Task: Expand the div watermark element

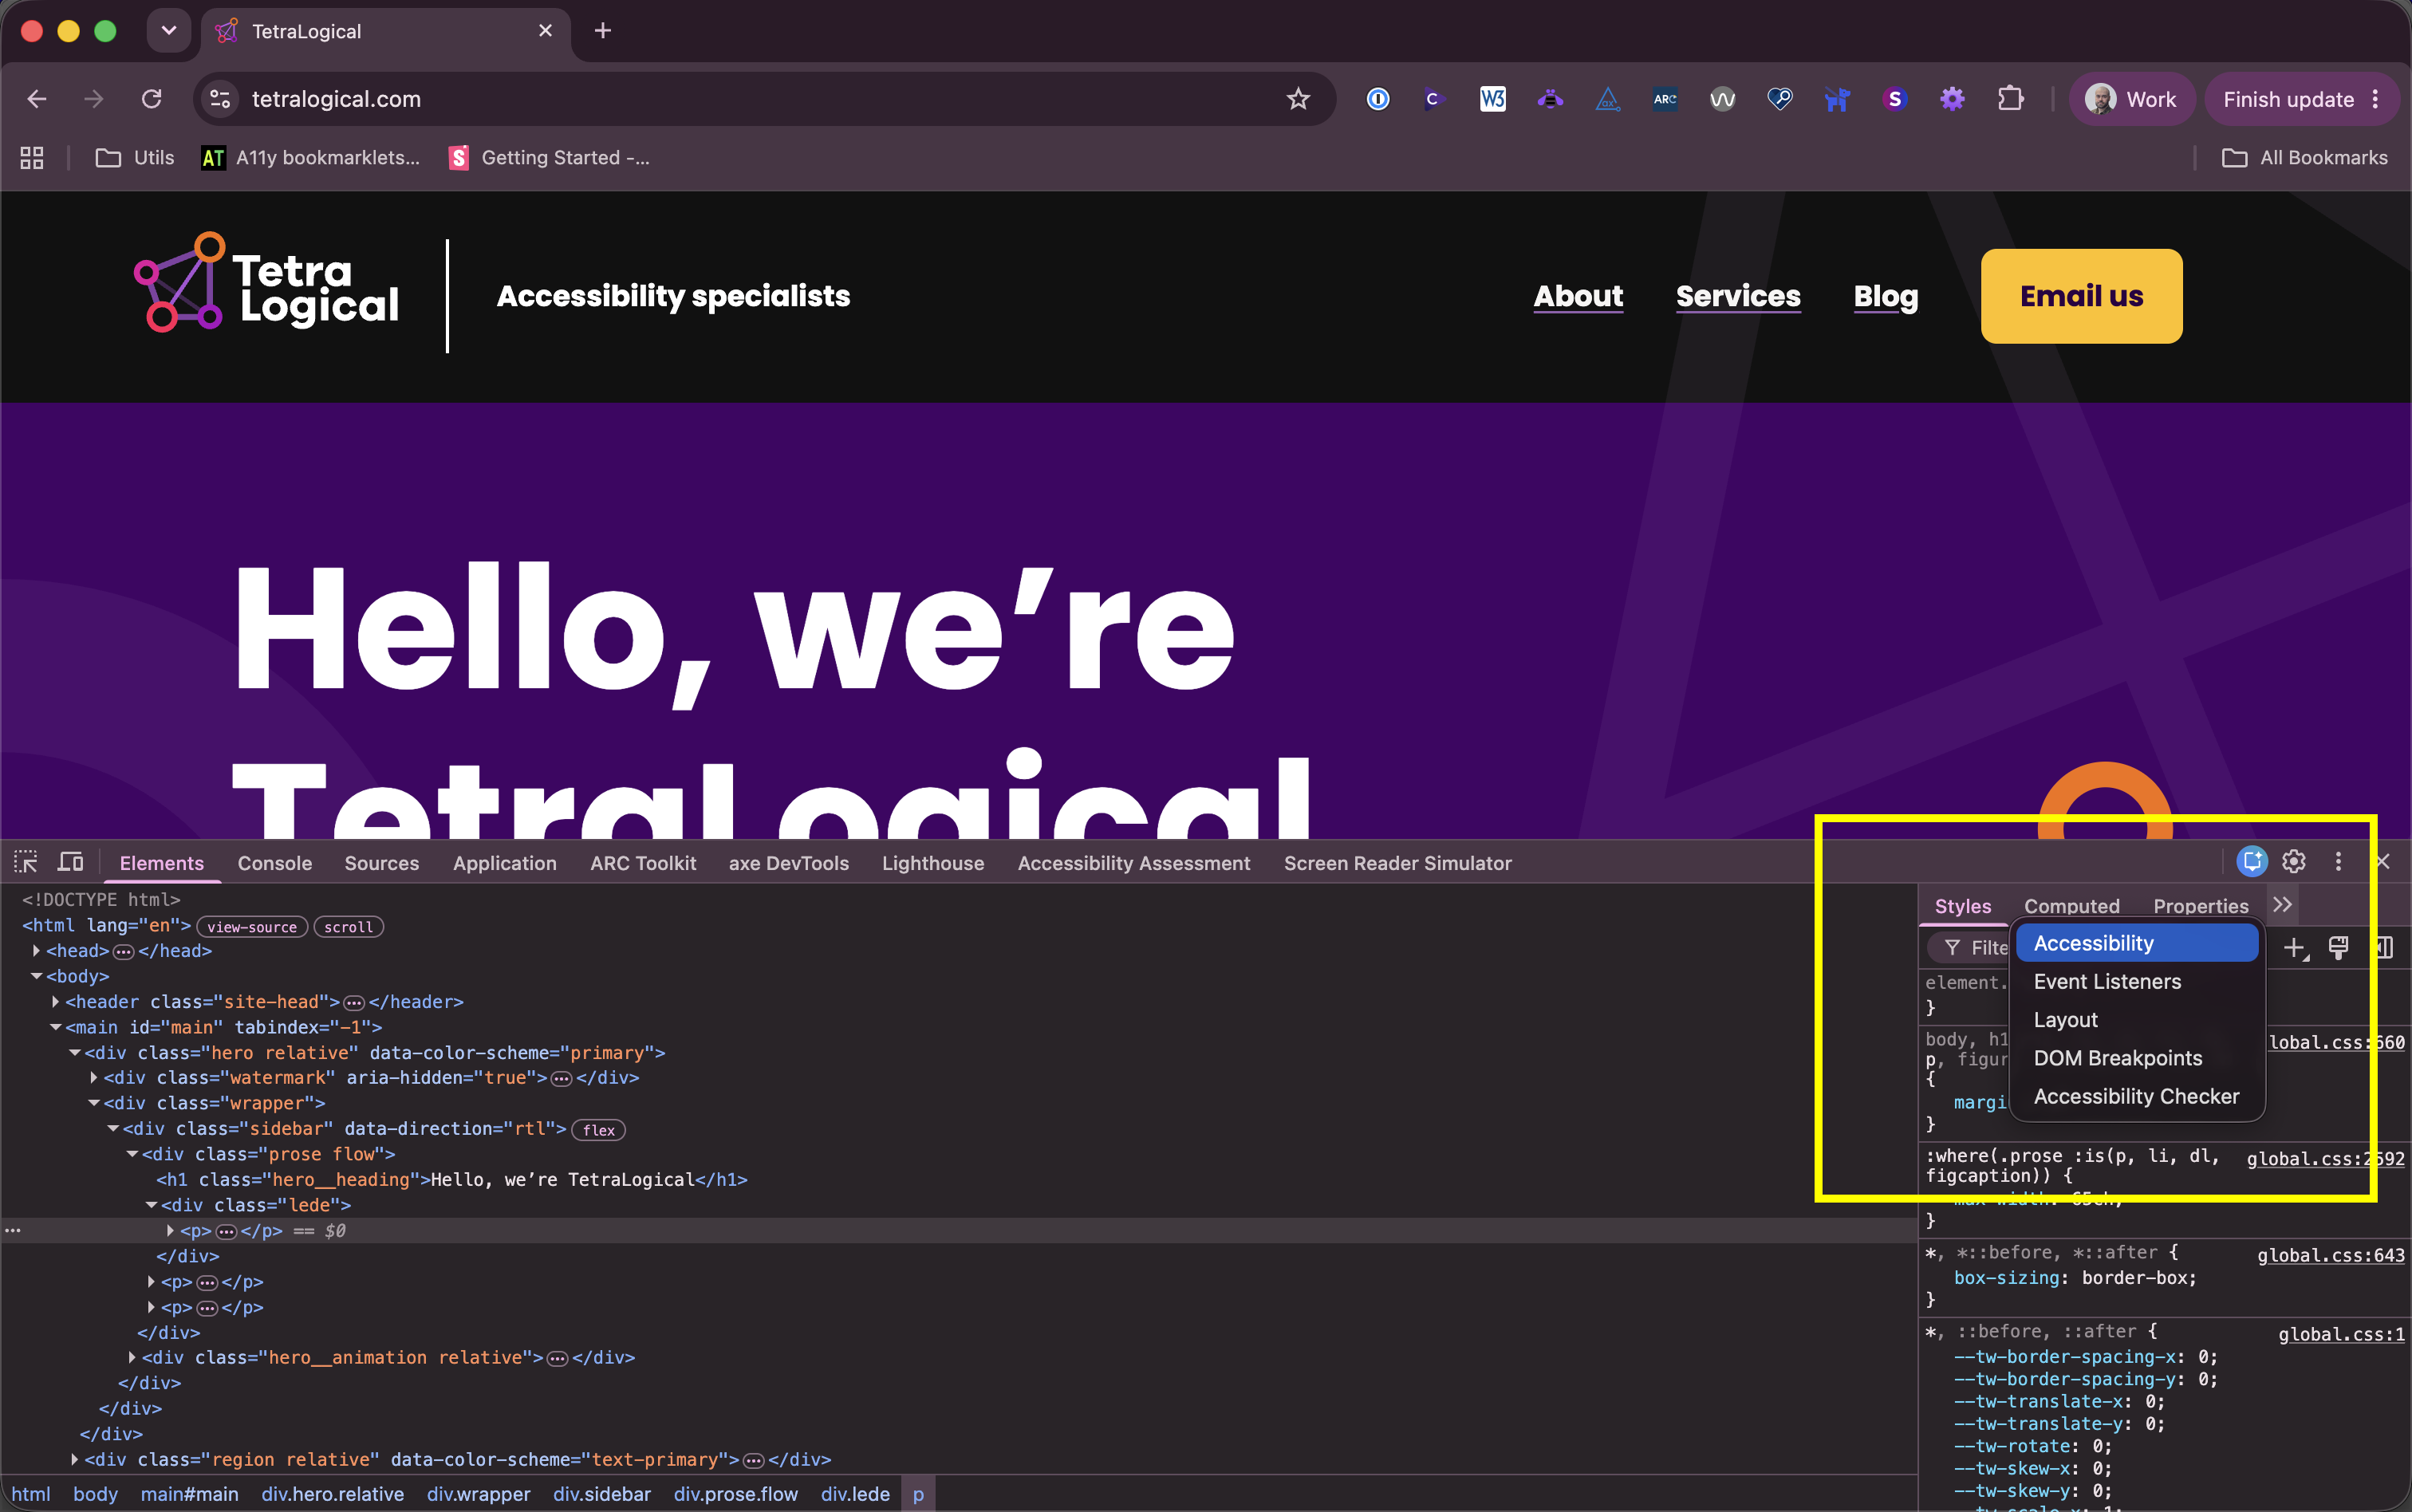Action: pyautogui.click(x=94, y=1078)
